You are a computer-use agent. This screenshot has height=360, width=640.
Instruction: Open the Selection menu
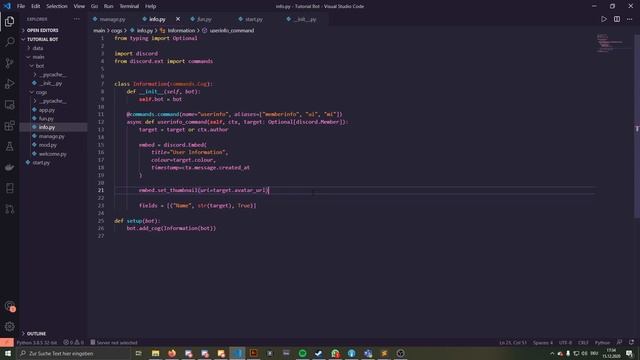[57, 6]
